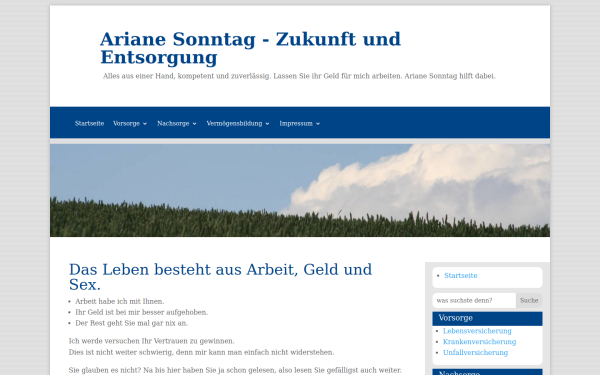Open the site title Ariane Sonntag link
The image size is (600, 375).
pos(250,48)
